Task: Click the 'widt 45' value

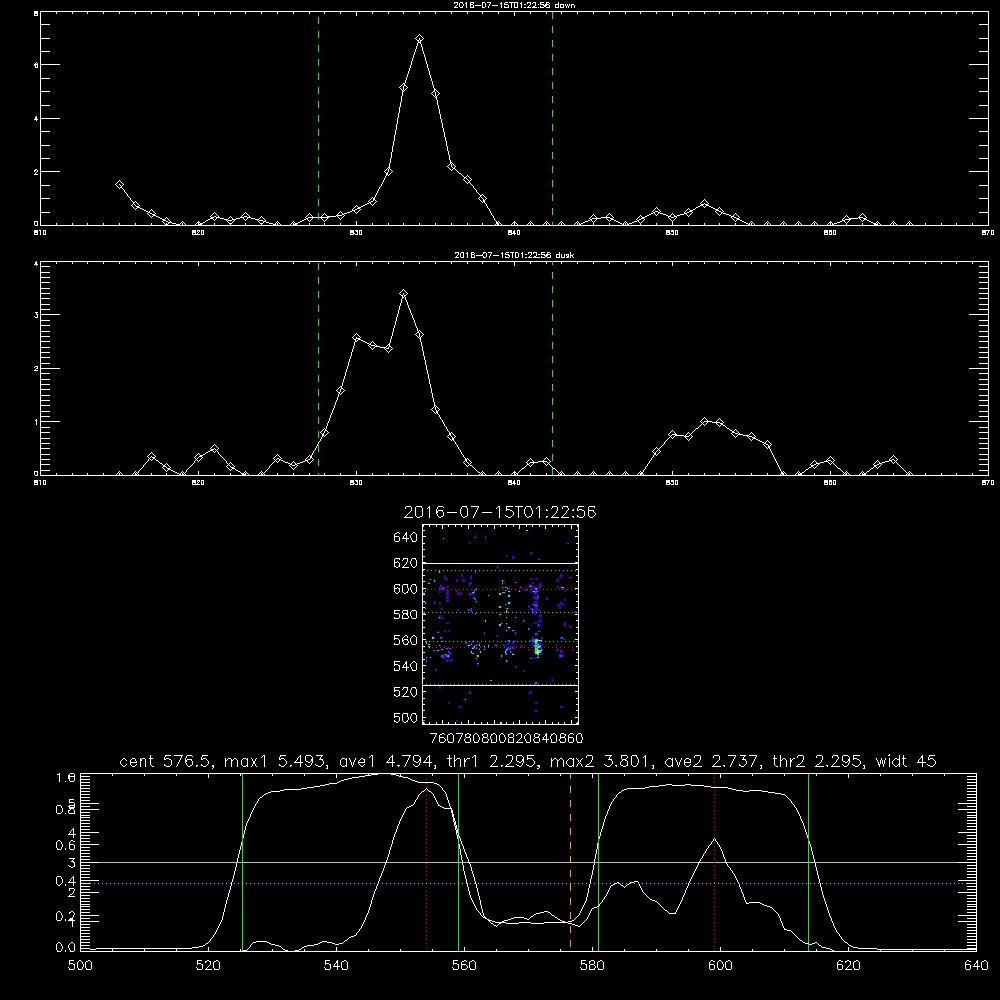Action: tap(906, 761)
